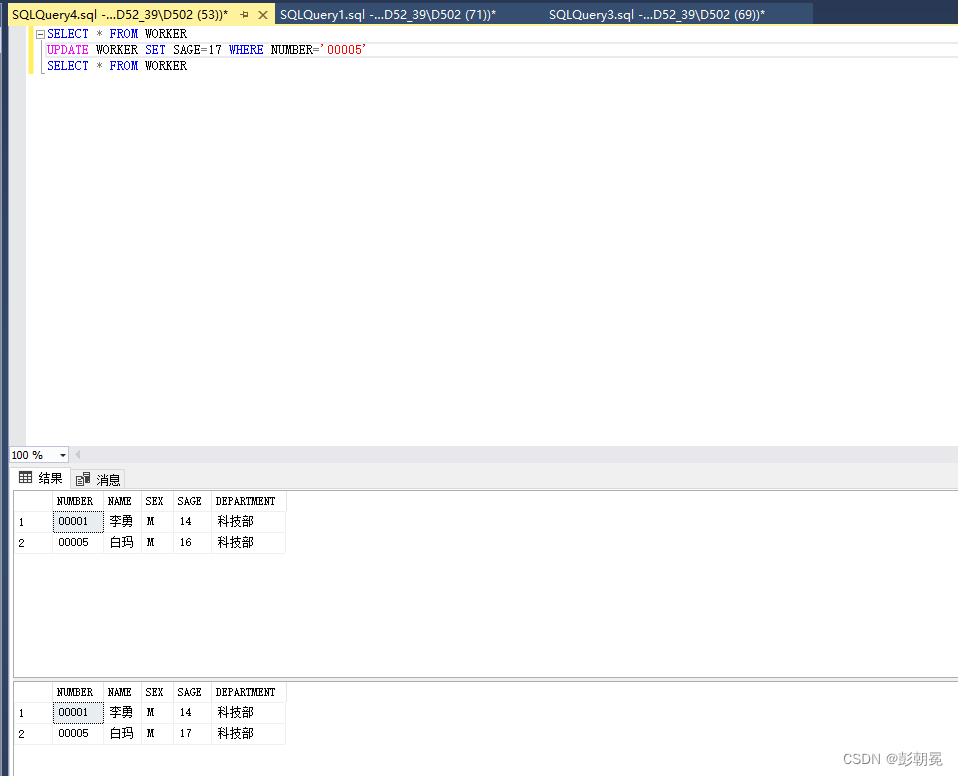This screenshot has width=958, height=776.
Task: Click the DEPARTMENT column header in top grid
Action: 246,501
